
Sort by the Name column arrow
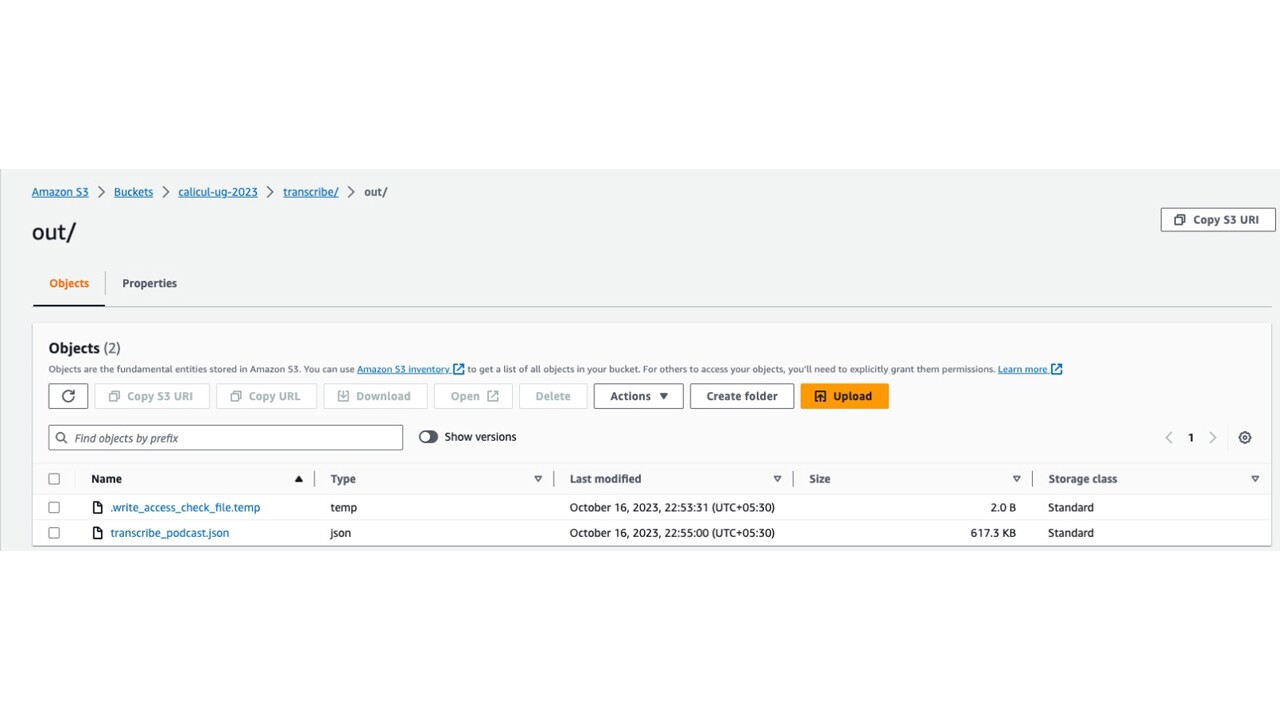(298, 479)
